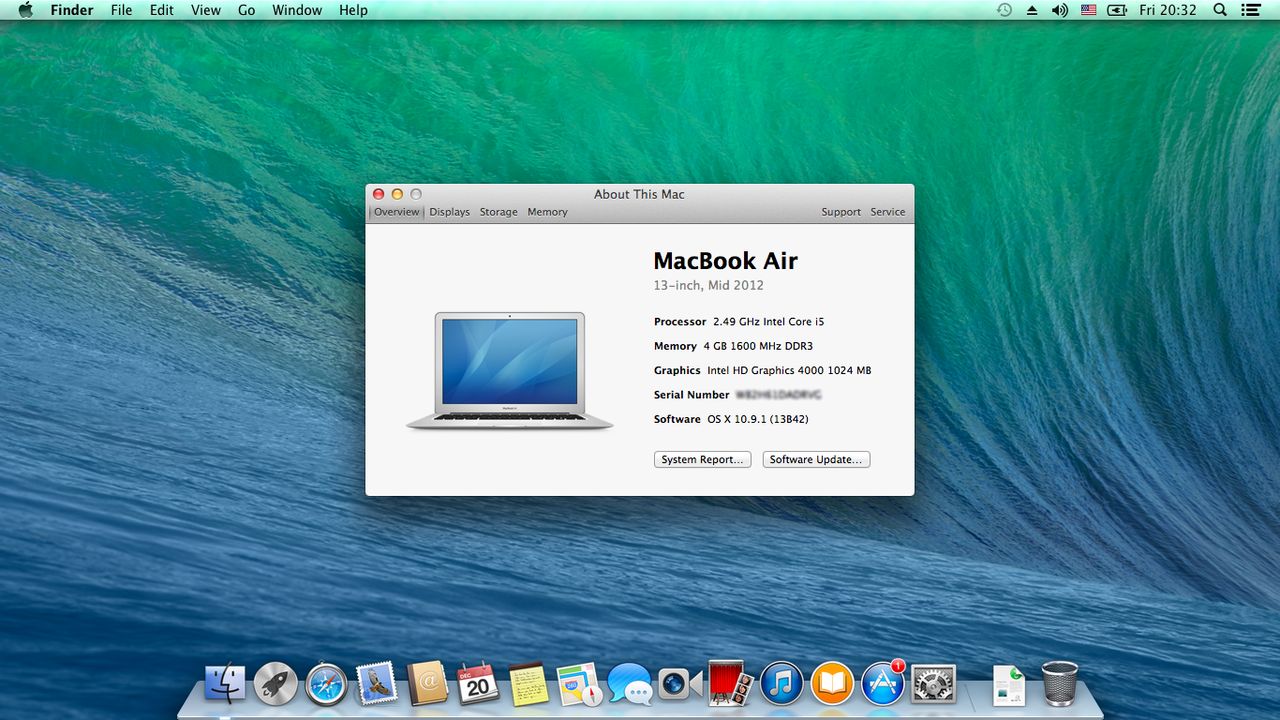This screenshot has width=1280, height=720.
Task: Open System Preferences gear icon
Action: pyautogui.click(x=934, y=684)
